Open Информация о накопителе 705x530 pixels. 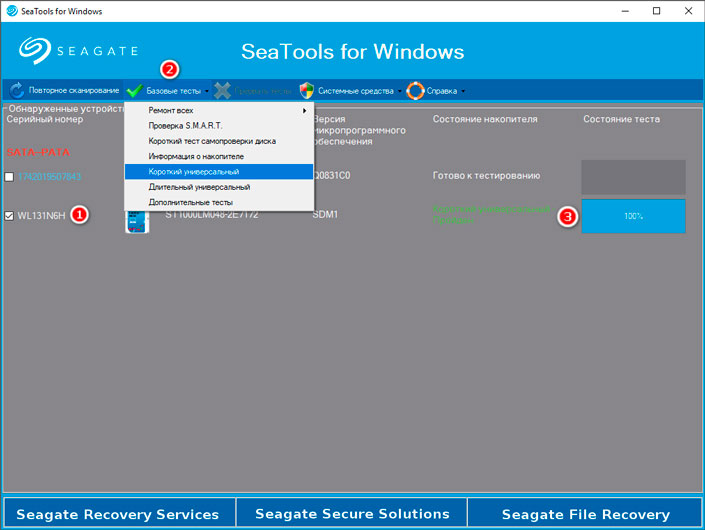point(219,156)
